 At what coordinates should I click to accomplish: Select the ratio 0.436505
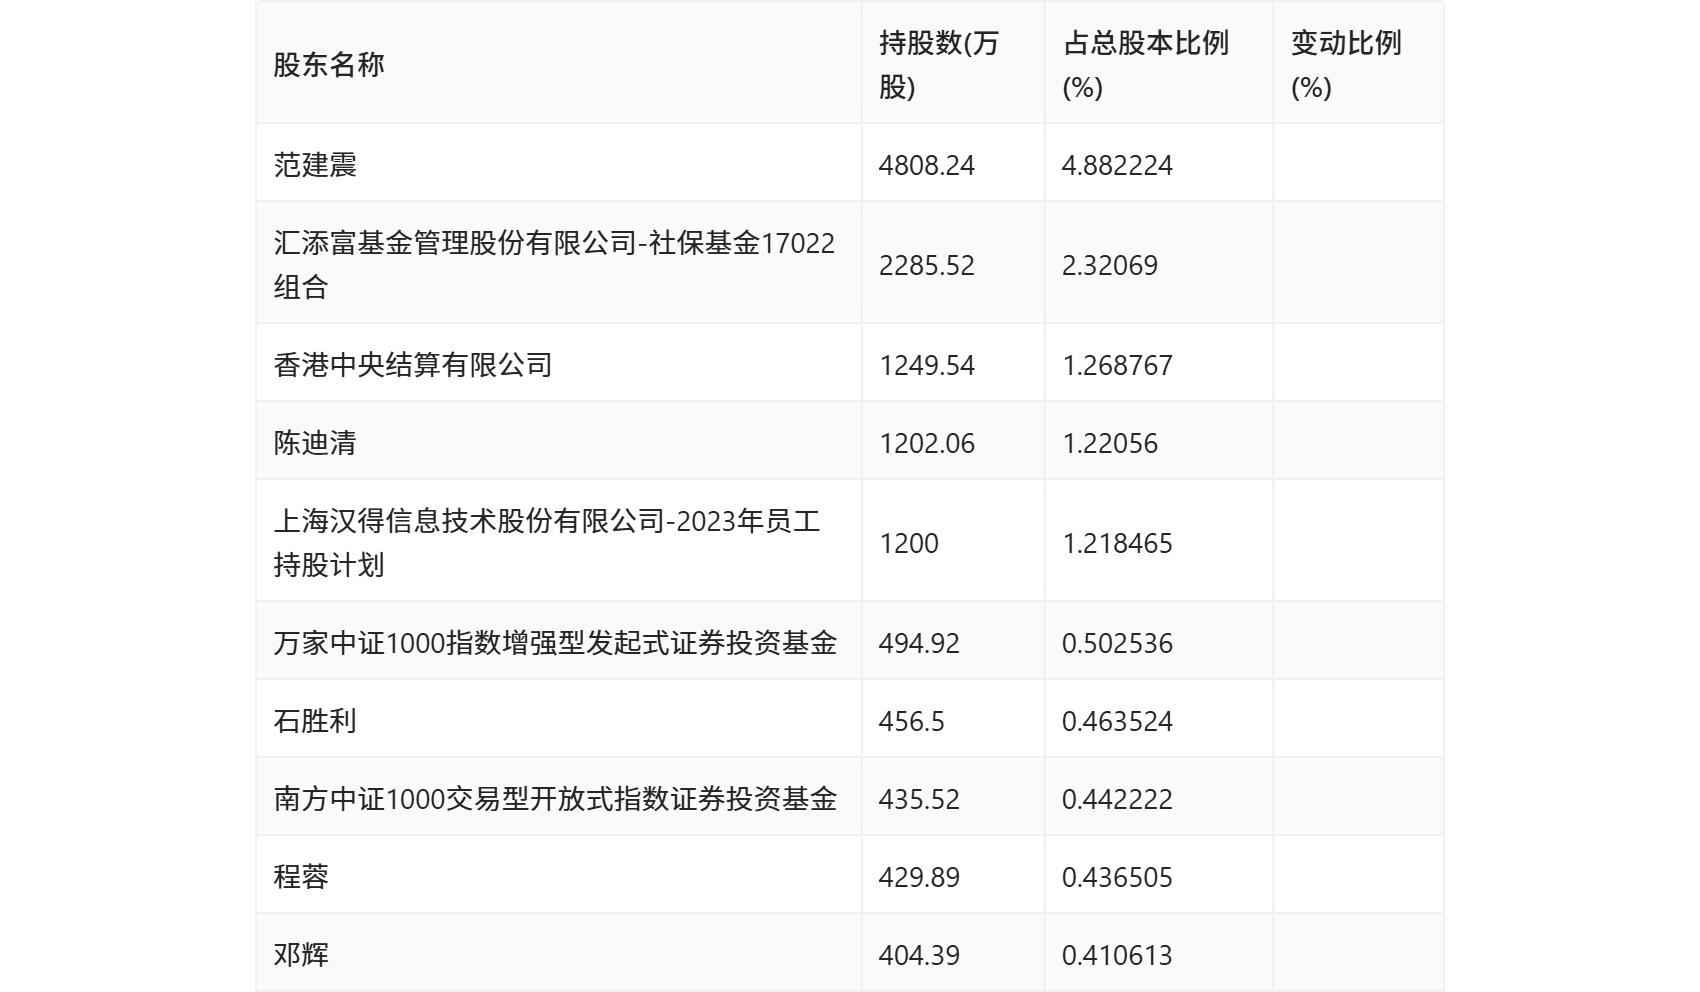click(1117, 877)
